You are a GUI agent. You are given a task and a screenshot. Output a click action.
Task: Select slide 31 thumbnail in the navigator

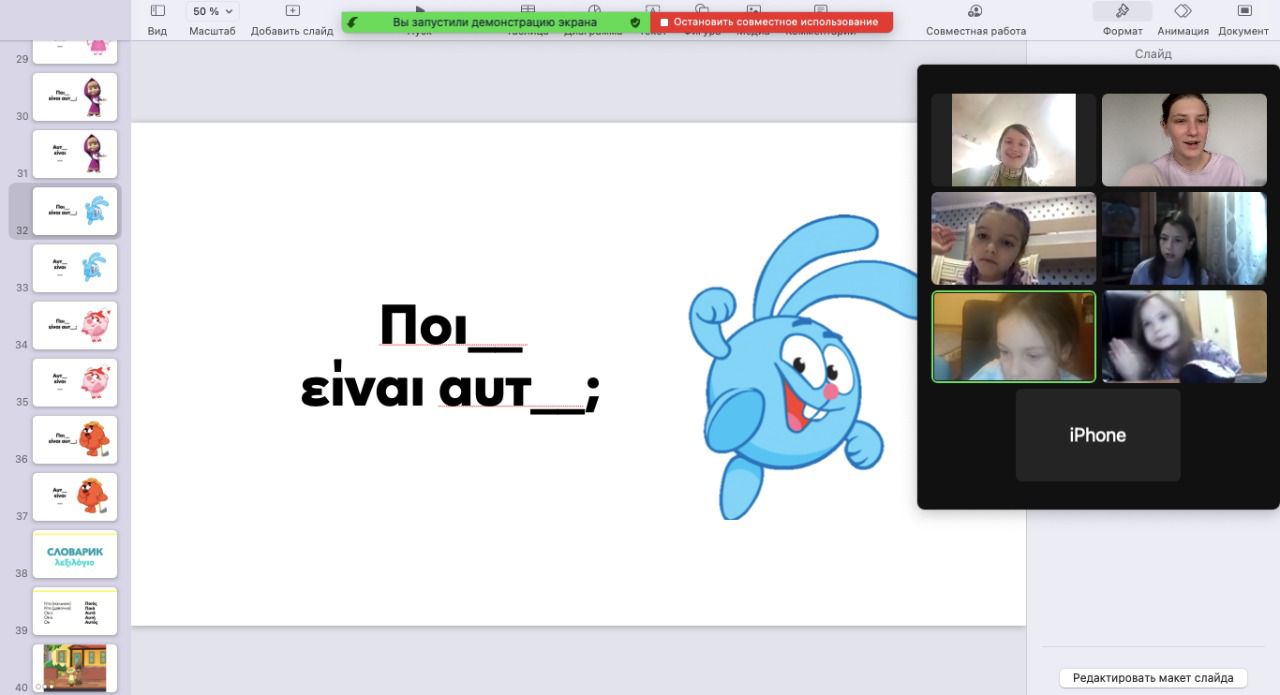[x=75, y=154]
